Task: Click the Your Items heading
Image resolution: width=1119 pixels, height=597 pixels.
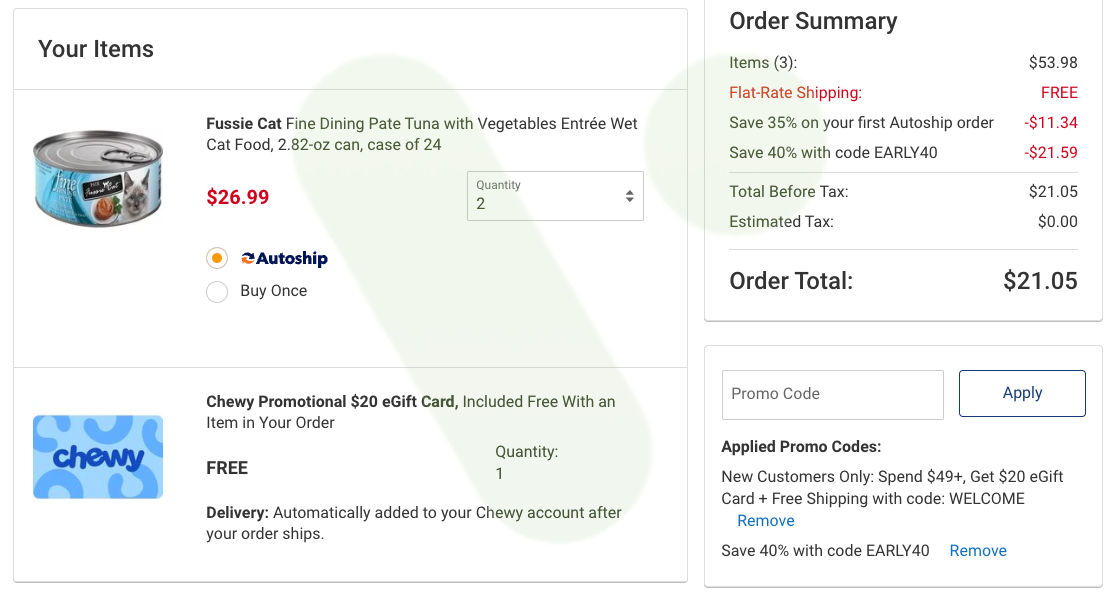Action: tap(96, 49)
